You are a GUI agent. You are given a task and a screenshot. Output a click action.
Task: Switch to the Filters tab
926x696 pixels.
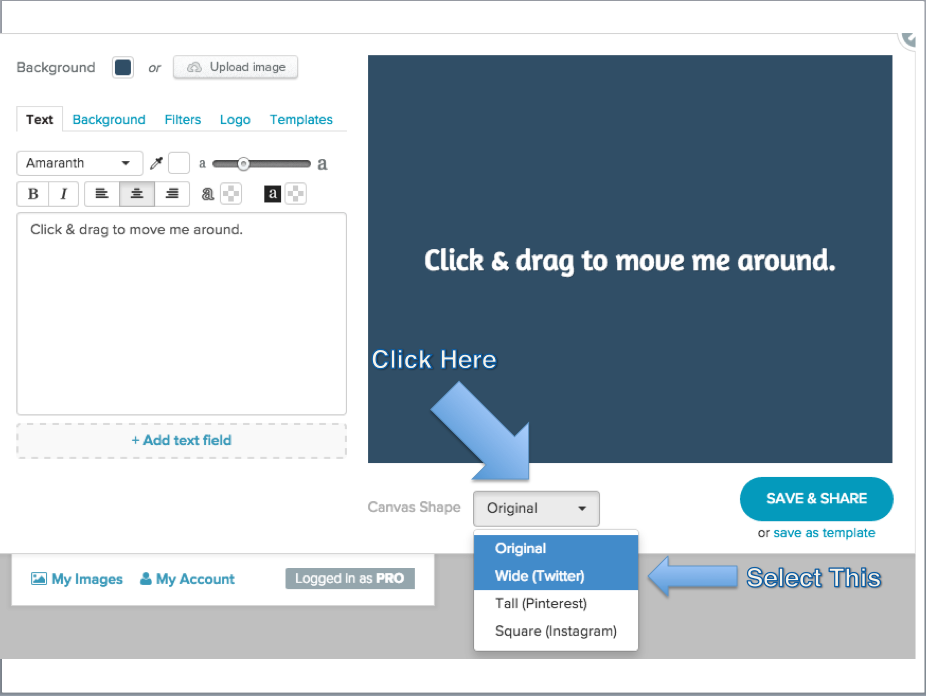(x=182, y=120)
